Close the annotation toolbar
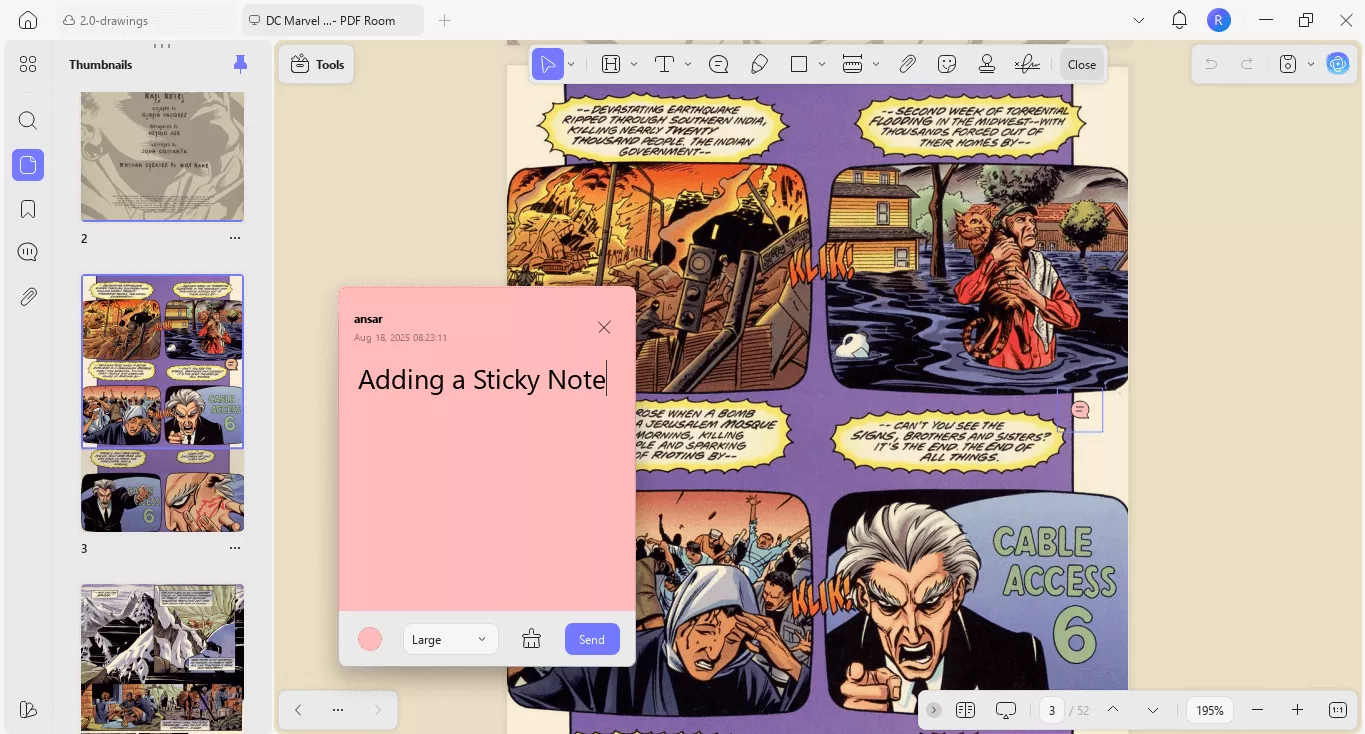The image size is (1365, 734). click(x=1082, y=64)
